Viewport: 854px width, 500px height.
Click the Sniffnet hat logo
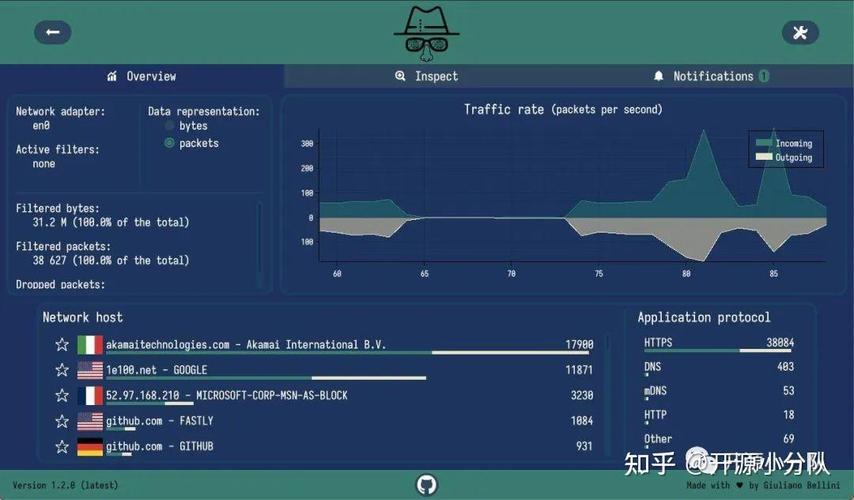[426, 33]
